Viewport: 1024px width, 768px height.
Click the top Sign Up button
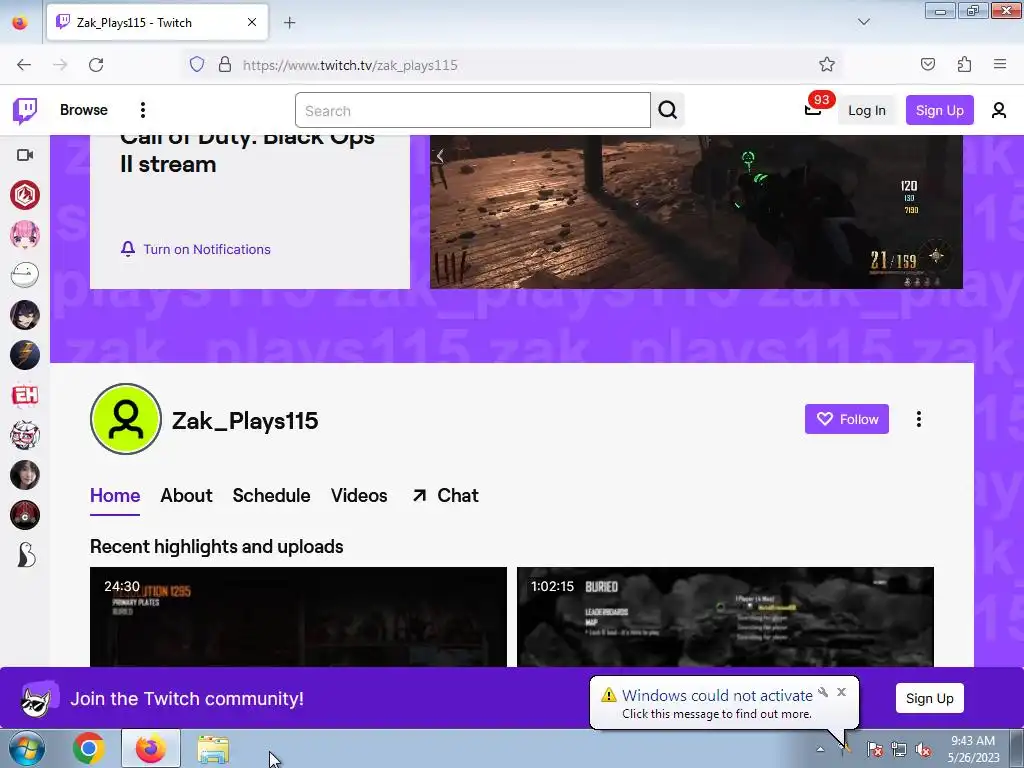939,110
